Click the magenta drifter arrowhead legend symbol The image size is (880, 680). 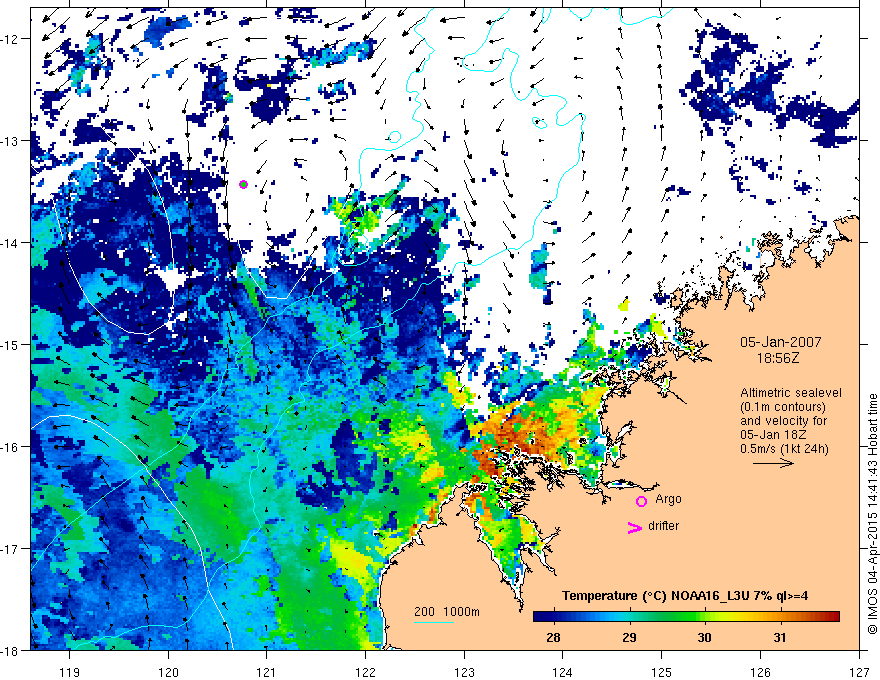pyautogui.click(x=634, y=528)
